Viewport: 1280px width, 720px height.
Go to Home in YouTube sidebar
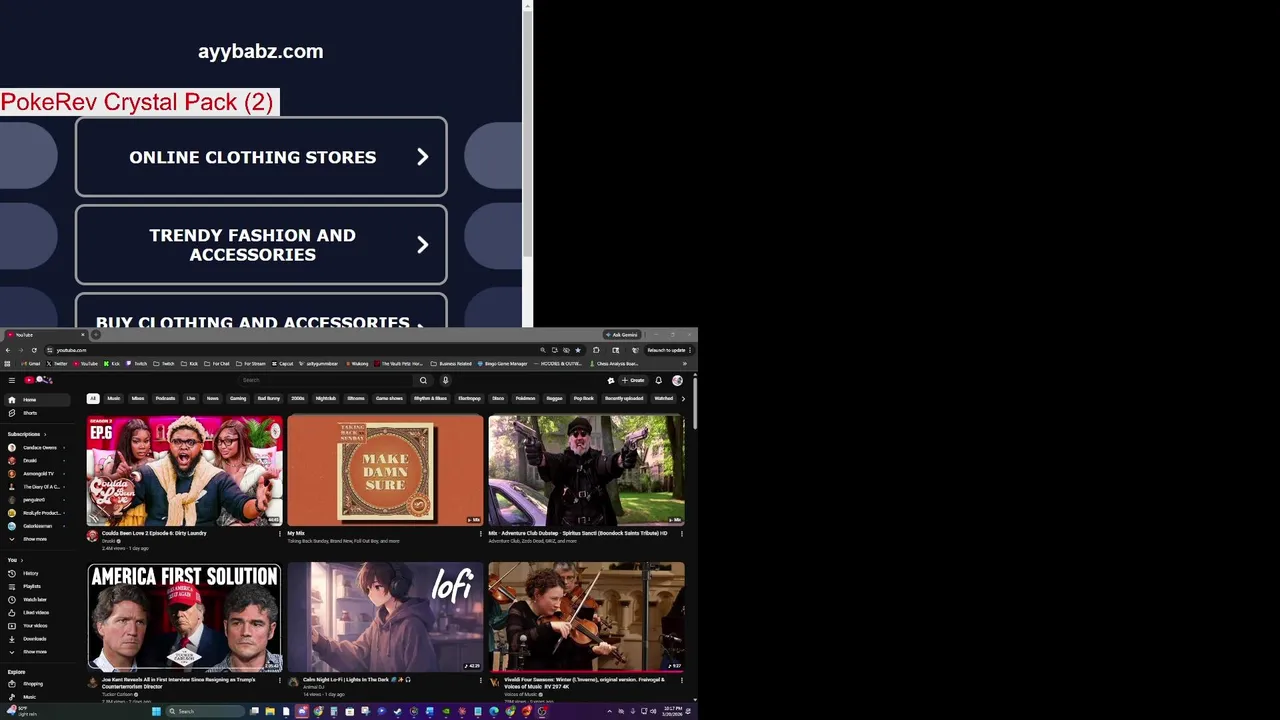[x=35, y=400]
